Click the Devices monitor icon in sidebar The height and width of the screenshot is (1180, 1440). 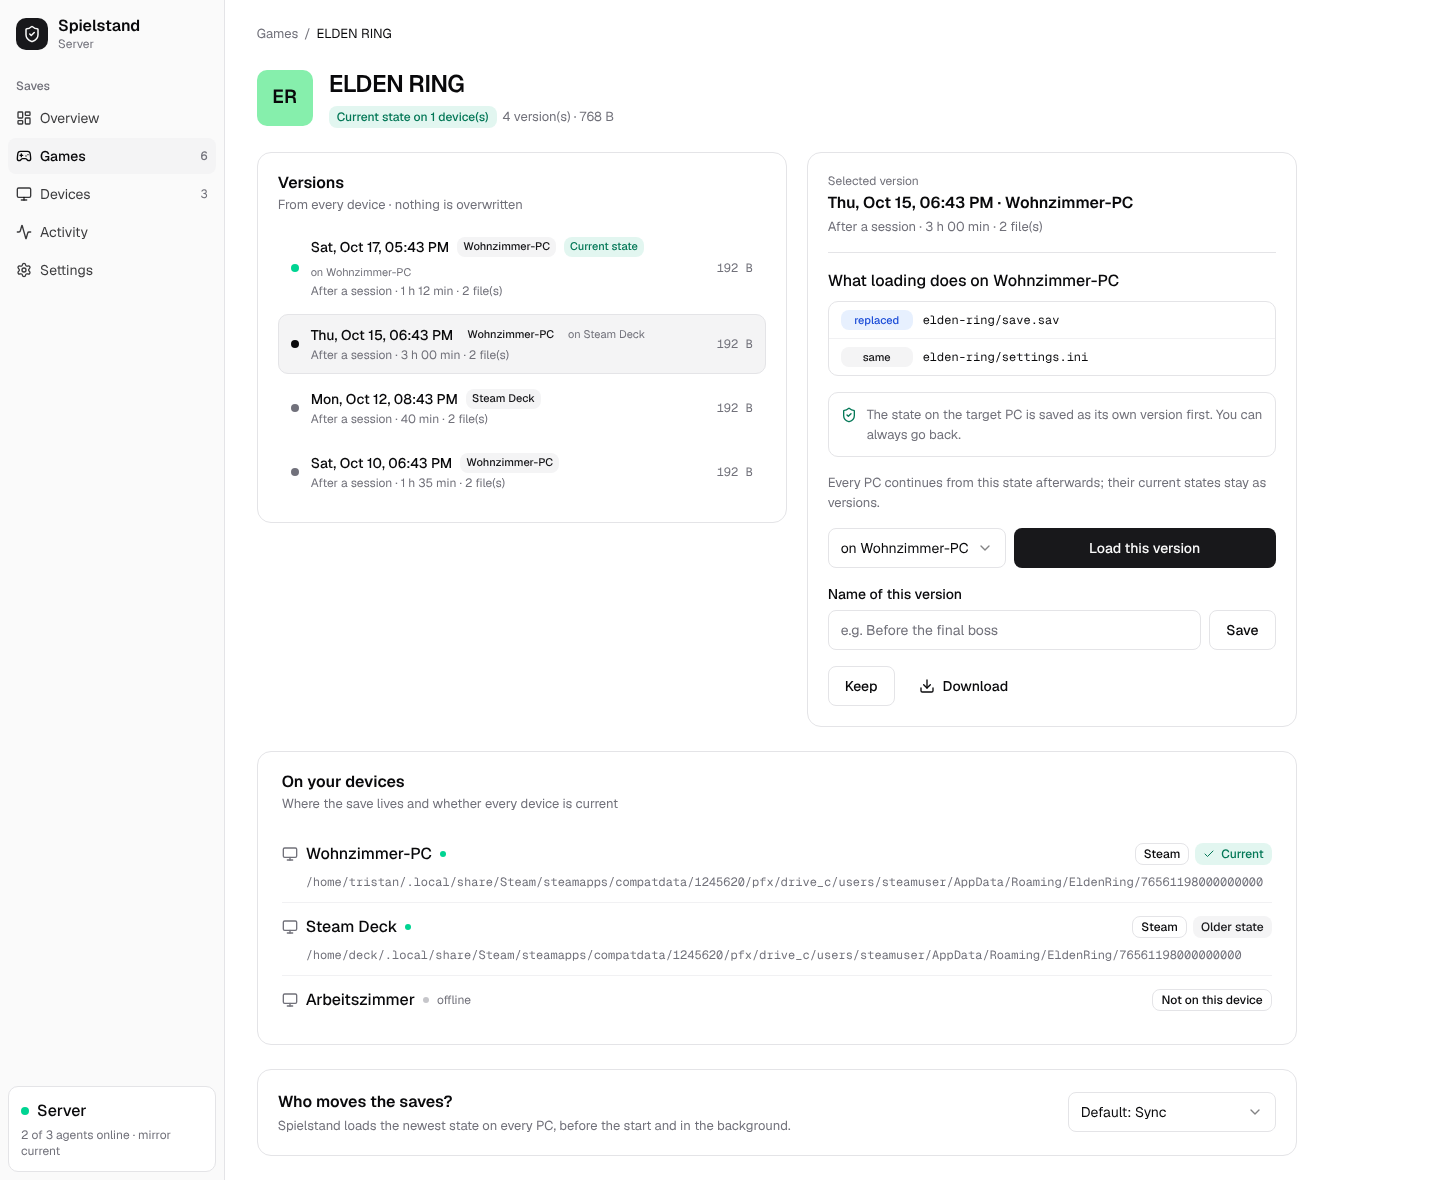click(x=24, y=194)
